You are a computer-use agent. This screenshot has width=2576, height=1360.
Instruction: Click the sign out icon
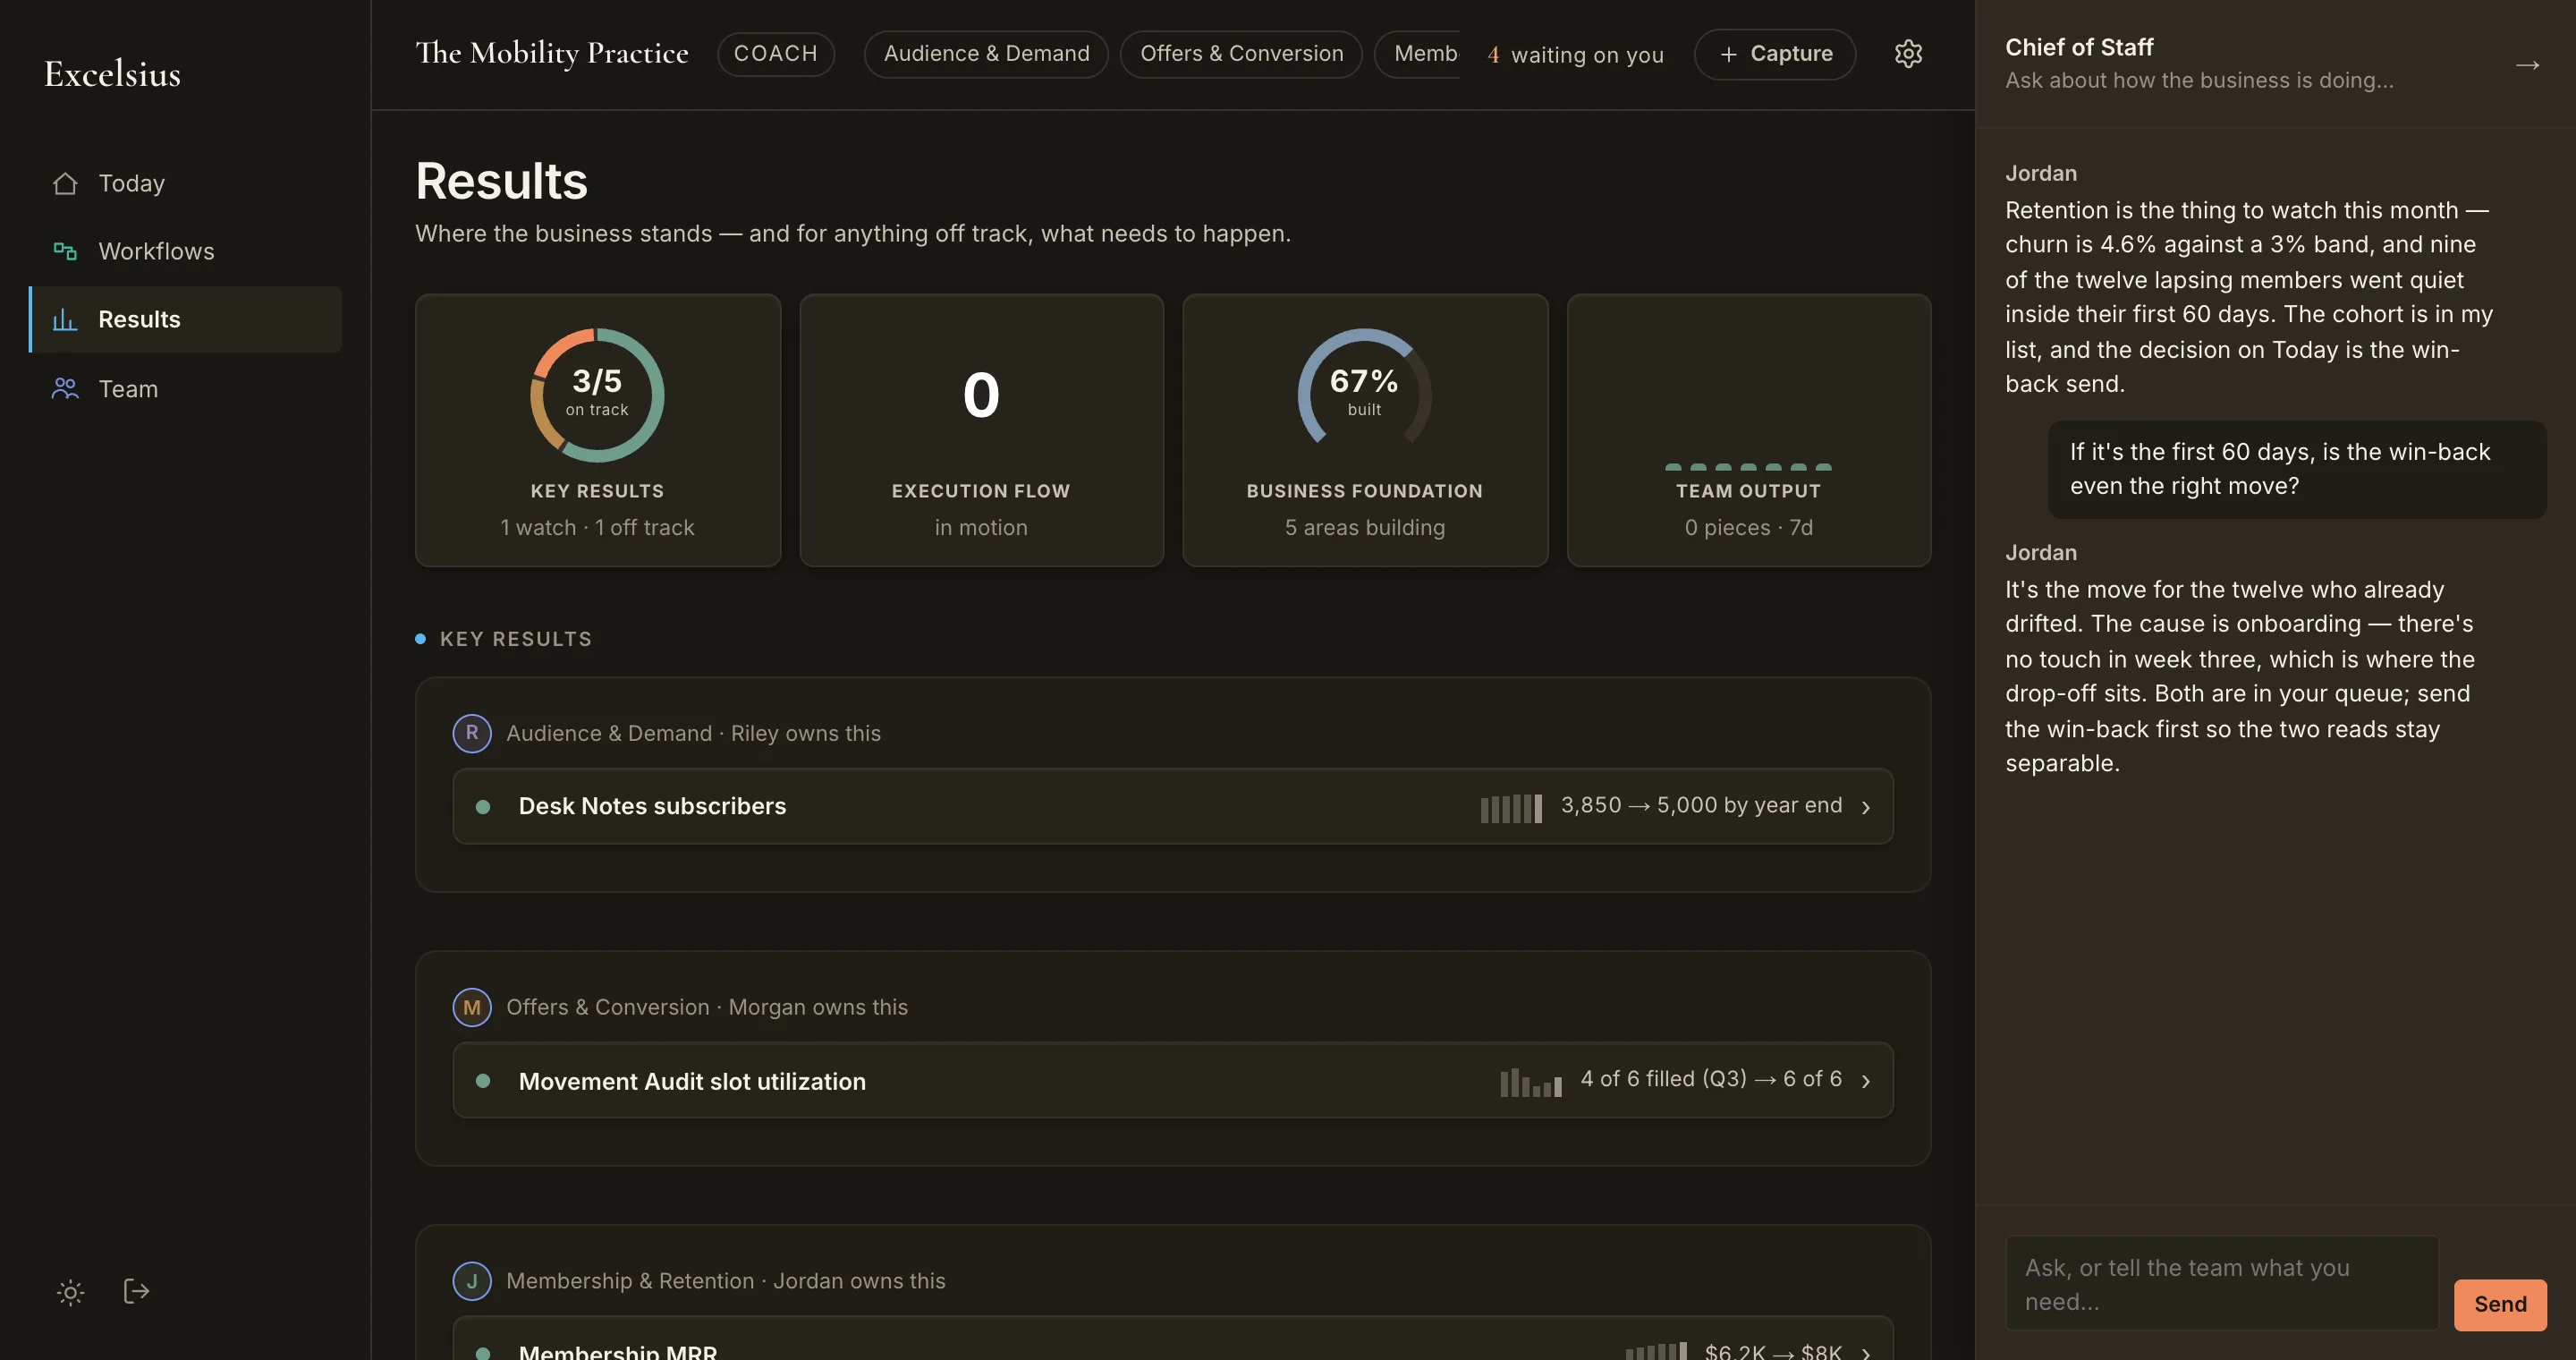point(136,1291)
